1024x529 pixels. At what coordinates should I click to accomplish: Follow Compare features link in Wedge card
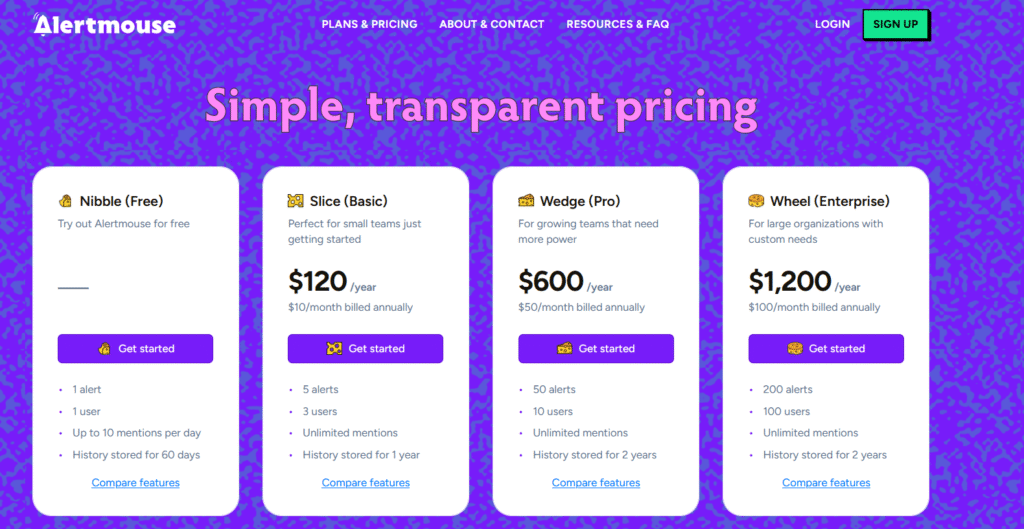coord(596,483)
